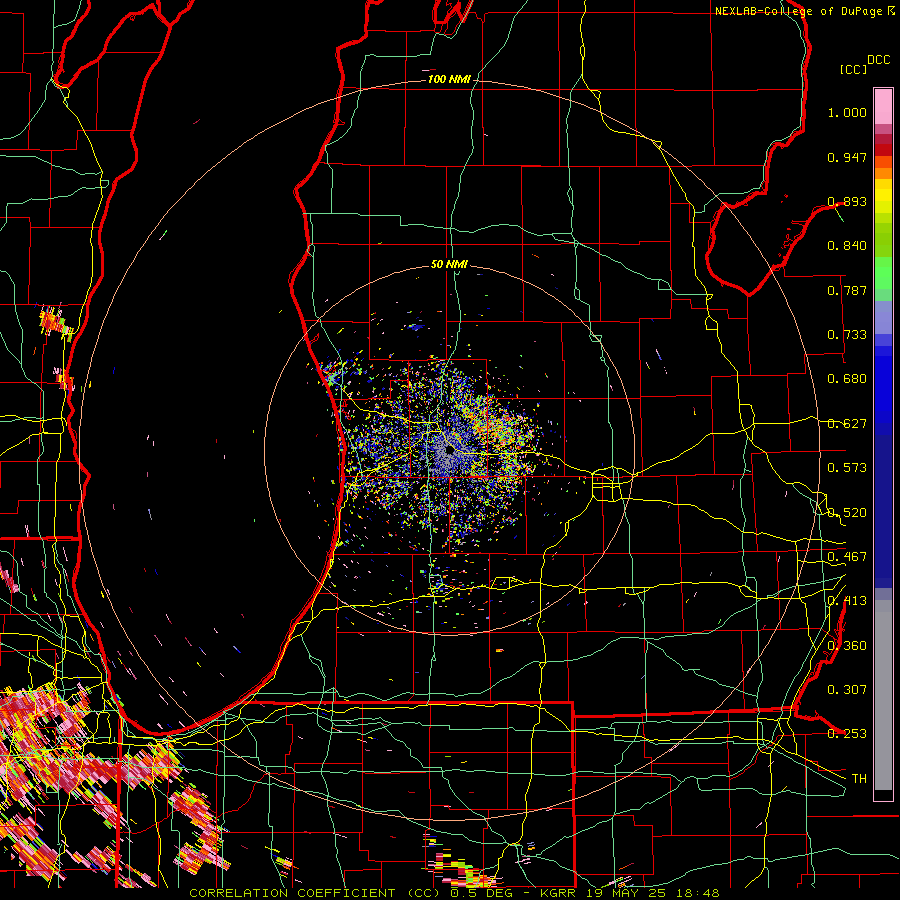Select the 0.947 legend value

847,157
